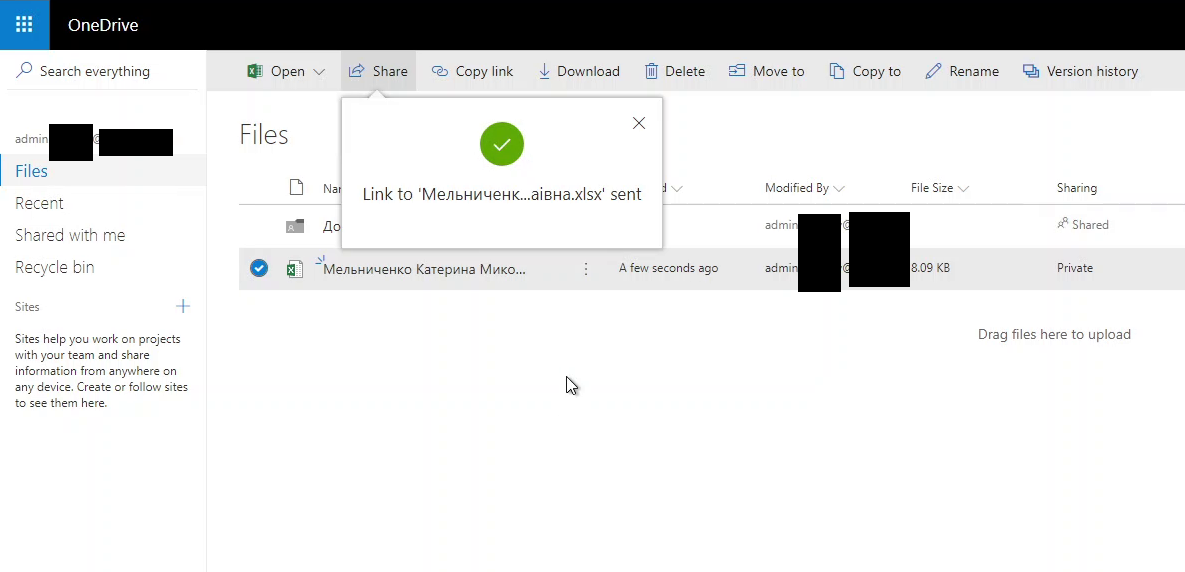Sort by Modified By column

[804, 188]
